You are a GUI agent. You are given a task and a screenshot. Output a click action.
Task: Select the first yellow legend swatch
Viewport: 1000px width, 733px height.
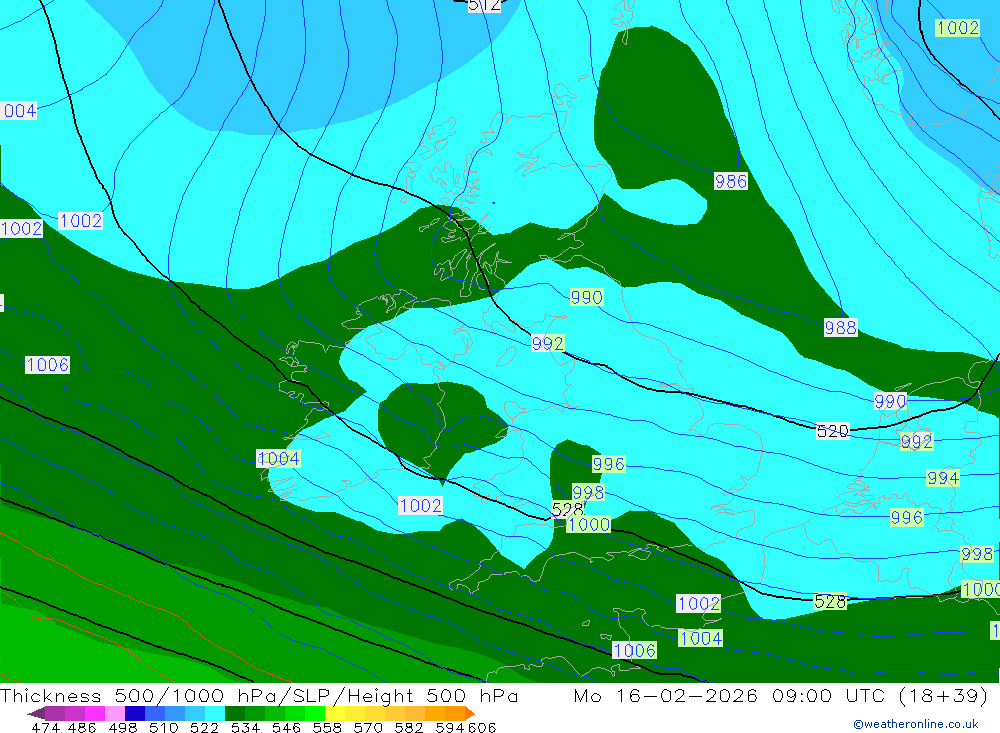coord(335,713)
